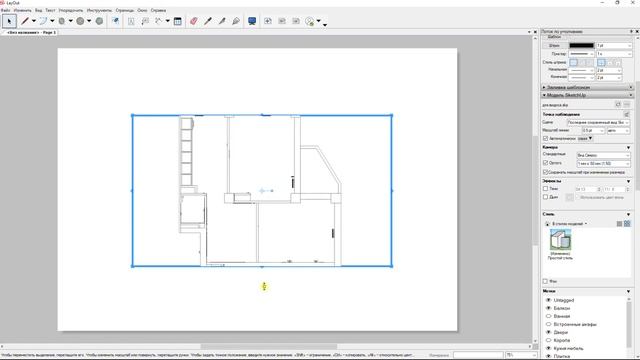Activate the Offset tool icon
This screenshot has height=360, width=640.
pyautogui.click(x=116, y=21)
